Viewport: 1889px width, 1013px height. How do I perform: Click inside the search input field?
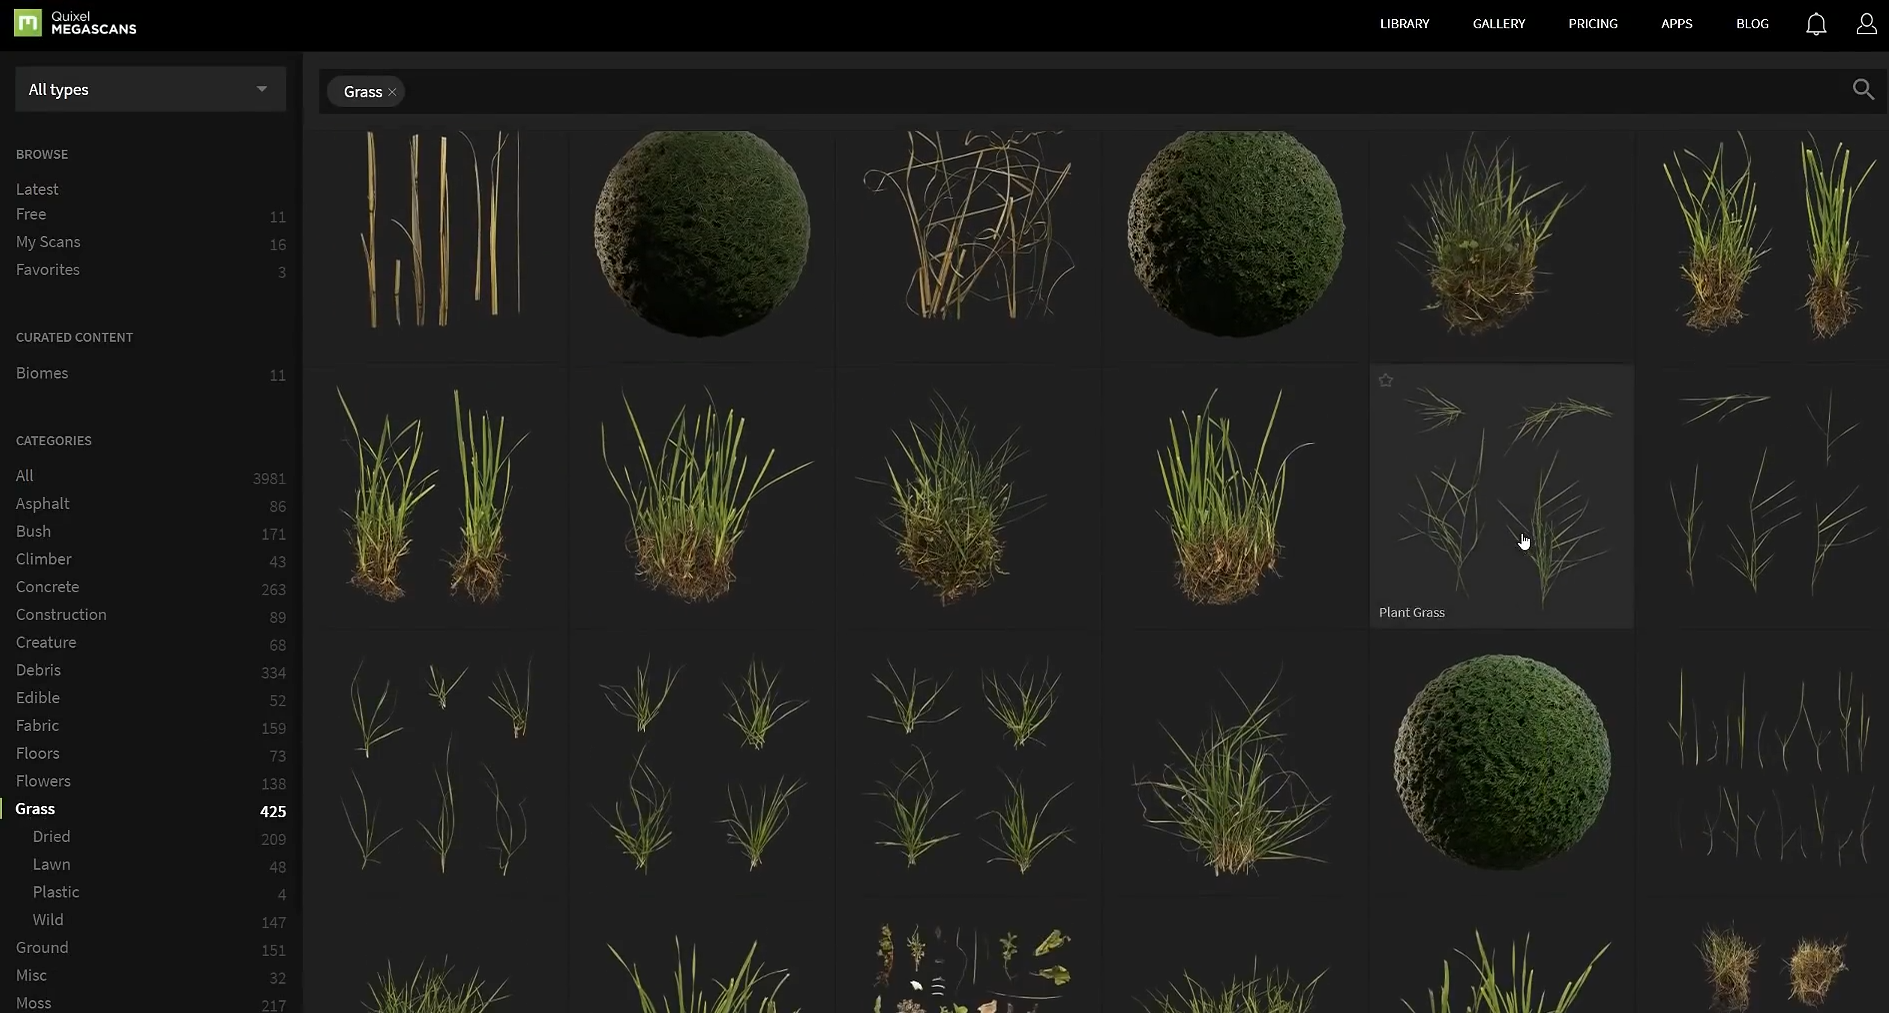point(1100,91)
